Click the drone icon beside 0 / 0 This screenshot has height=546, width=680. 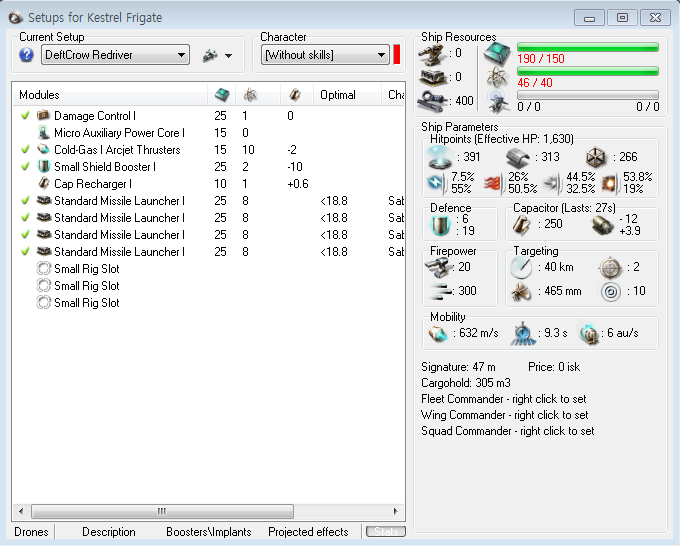[x=497, y=101]
